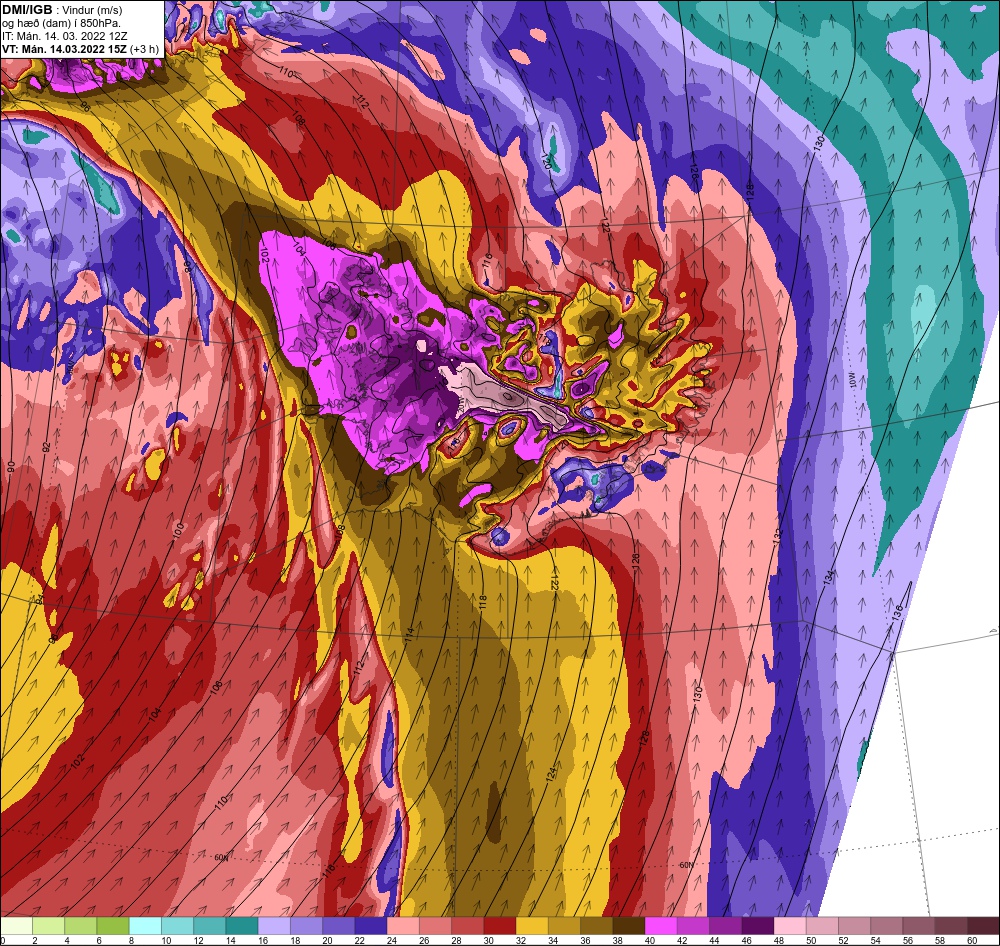Click the medium purple 20–22 legend swatch
The height and width of the screenshot is (946, 1000).
coord(339,926)
